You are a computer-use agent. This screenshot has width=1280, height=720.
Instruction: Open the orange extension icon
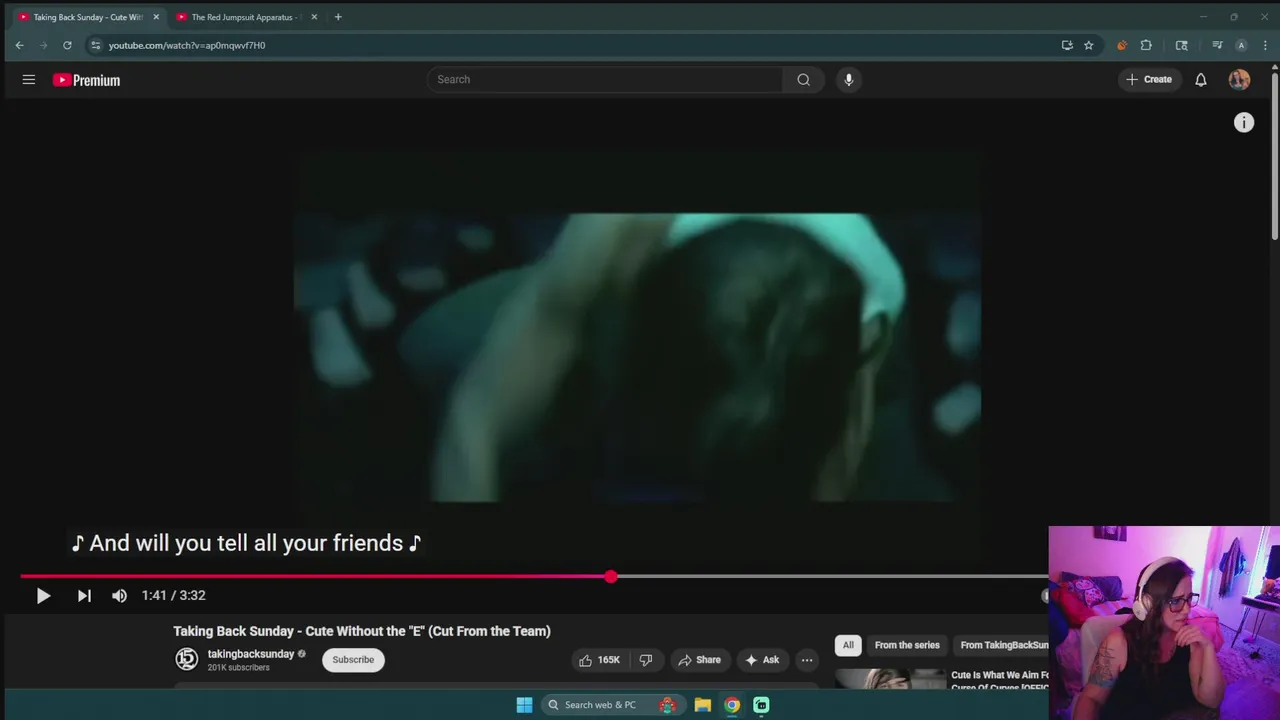click(1122, 45)
